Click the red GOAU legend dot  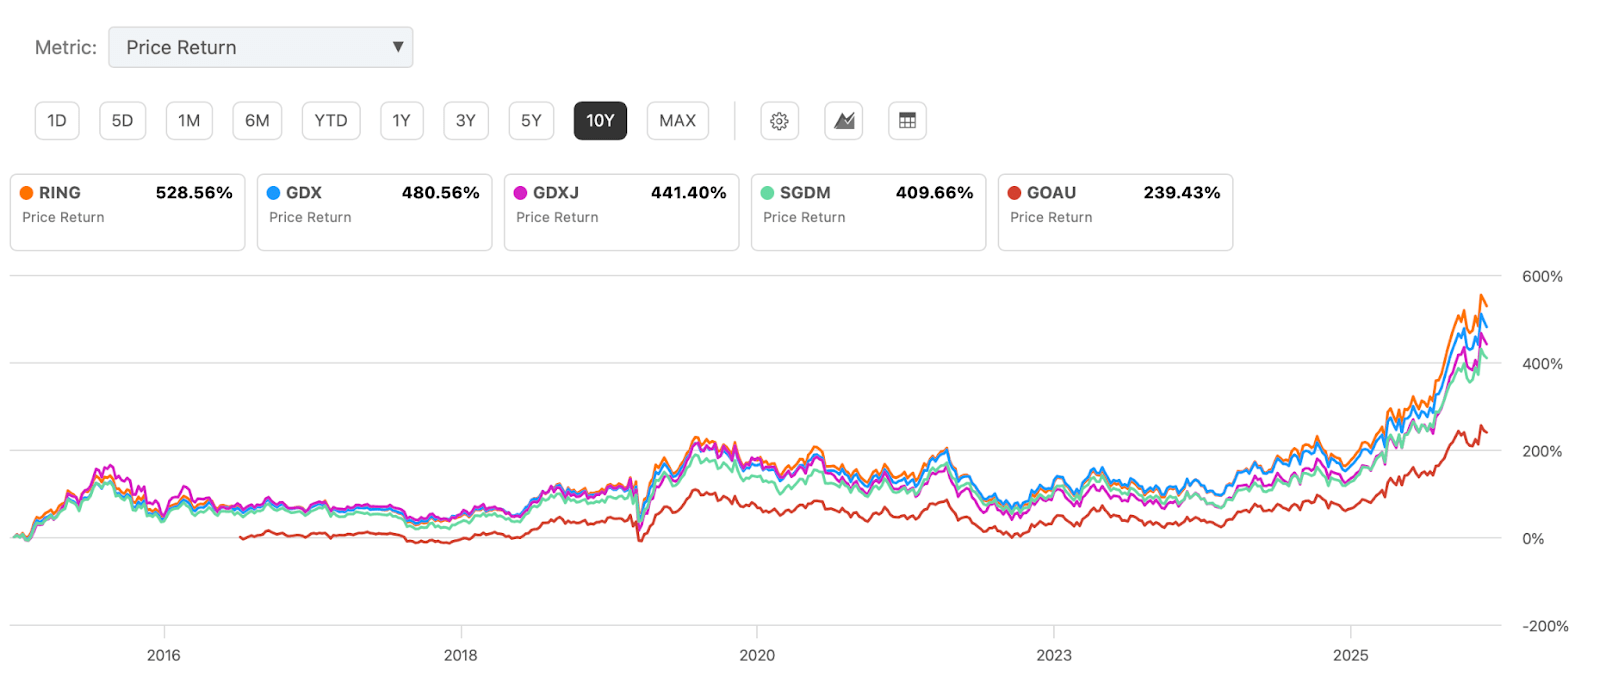pos(1014,193)
